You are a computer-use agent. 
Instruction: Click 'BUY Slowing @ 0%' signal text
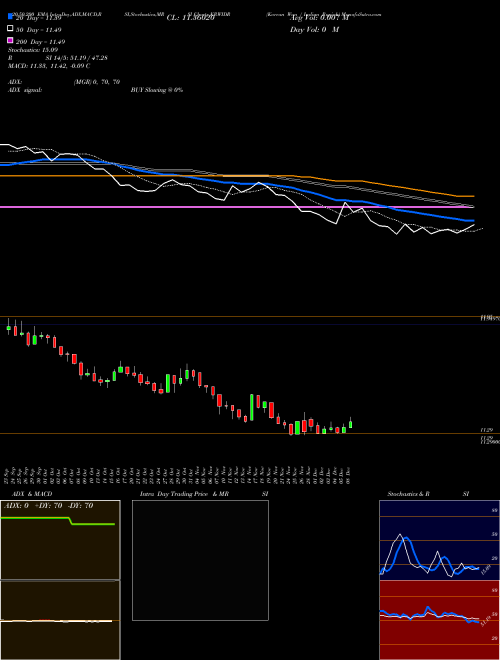157,90
